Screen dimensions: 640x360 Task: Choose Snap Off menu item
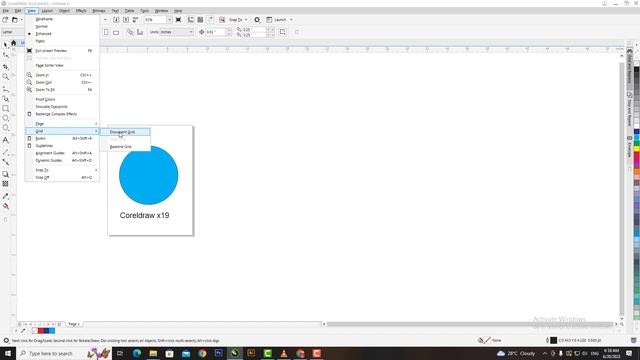coord(62,178)
